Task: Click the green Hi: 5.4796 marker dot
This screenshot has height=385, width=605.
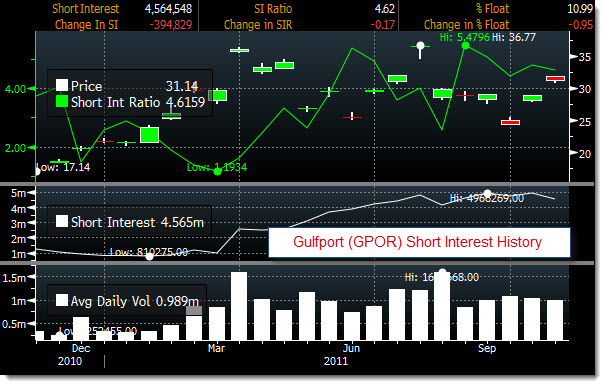Action: pos(465,46)
